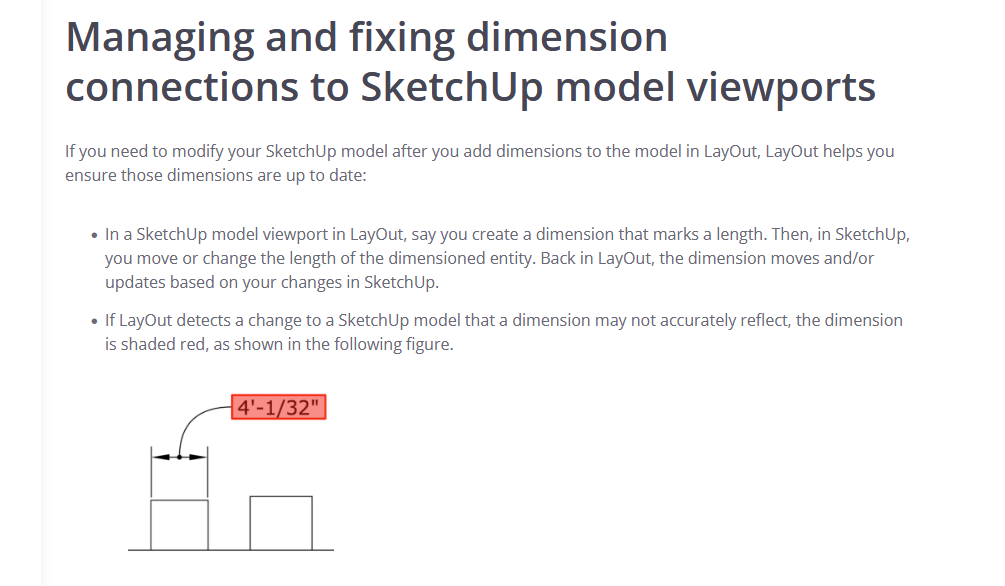Click the ground line under the squares
The image size is (1005, 586).
(x=230, y=550)
